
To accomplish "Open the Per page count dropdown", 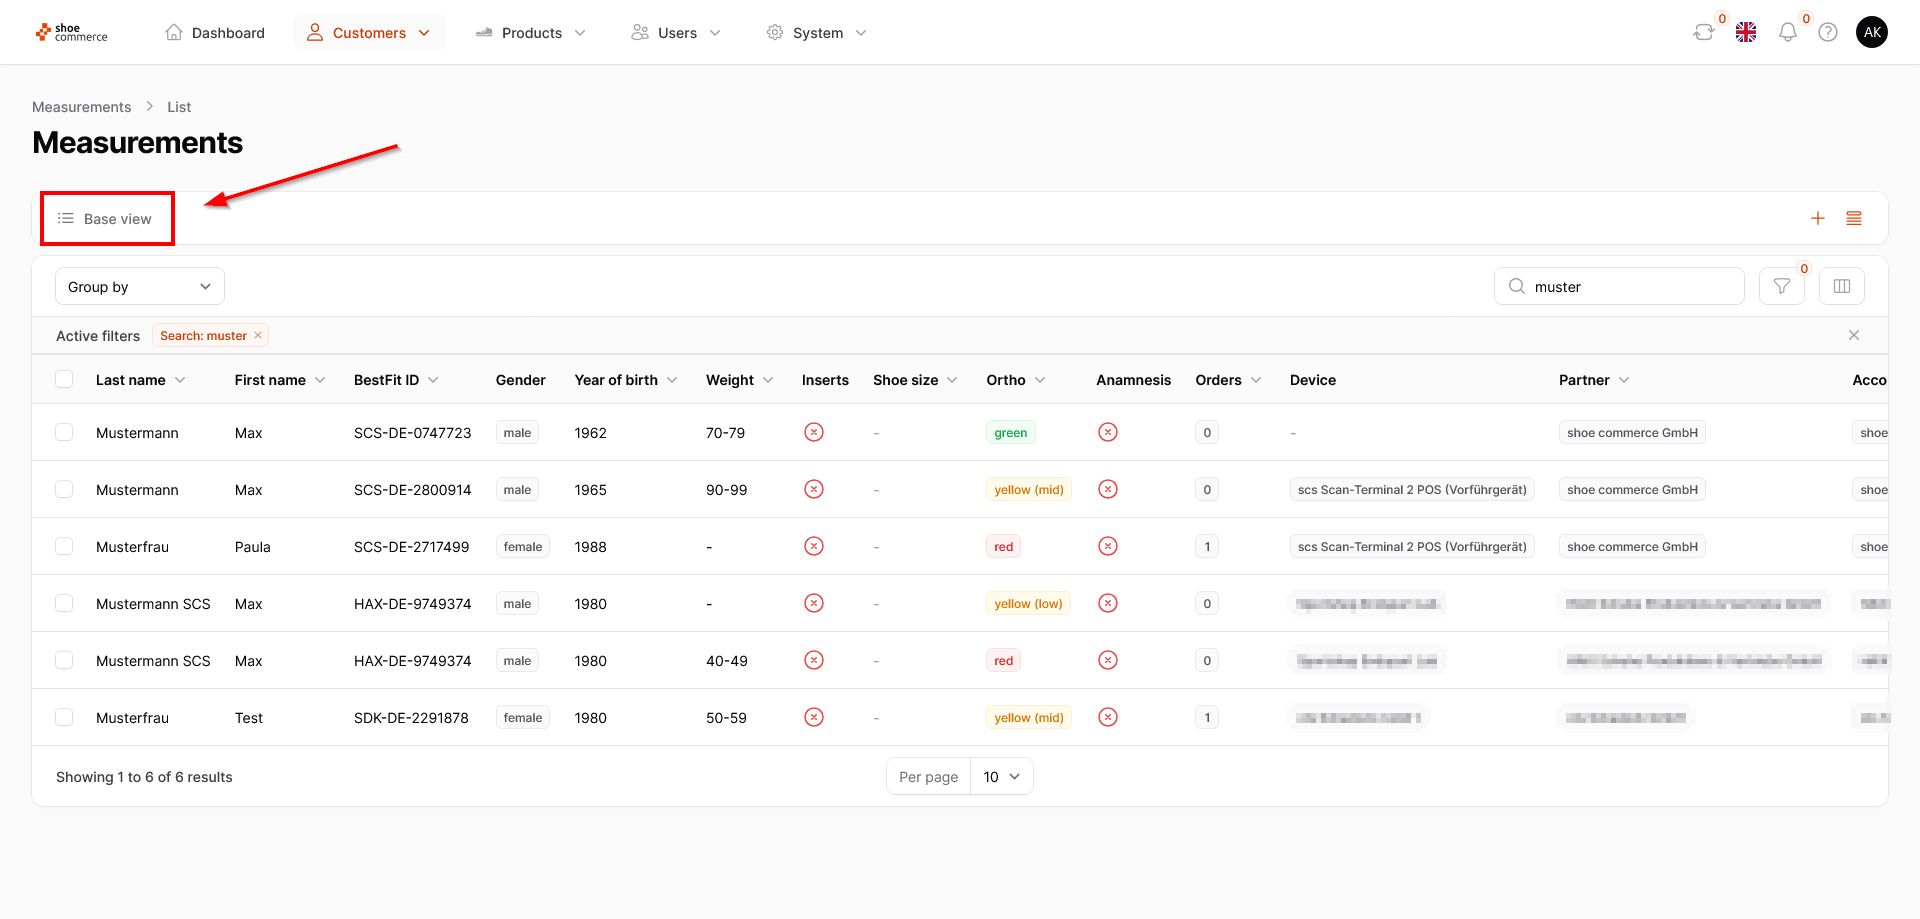I will [x=1001, y=777].
